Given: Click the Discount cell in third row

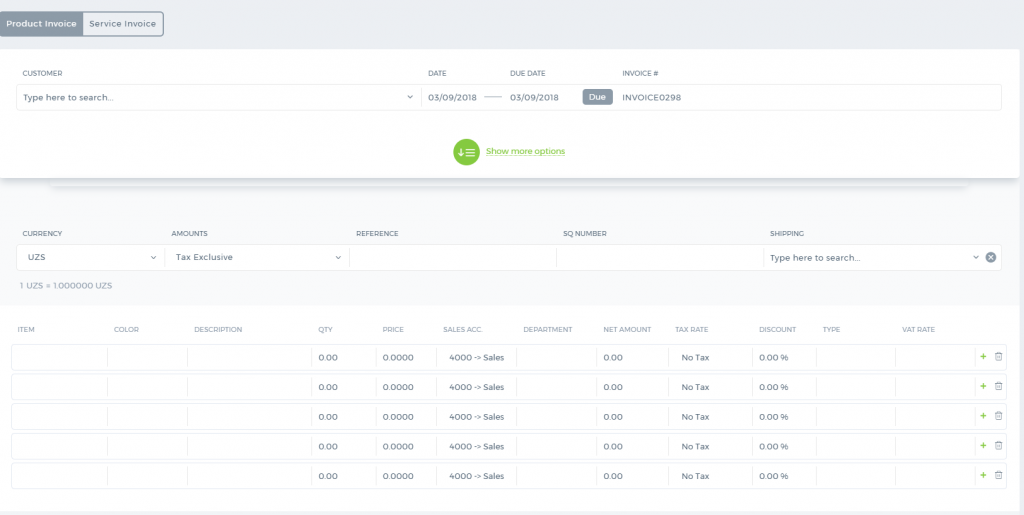Looking at the screenshot, I should click(784, 417).
